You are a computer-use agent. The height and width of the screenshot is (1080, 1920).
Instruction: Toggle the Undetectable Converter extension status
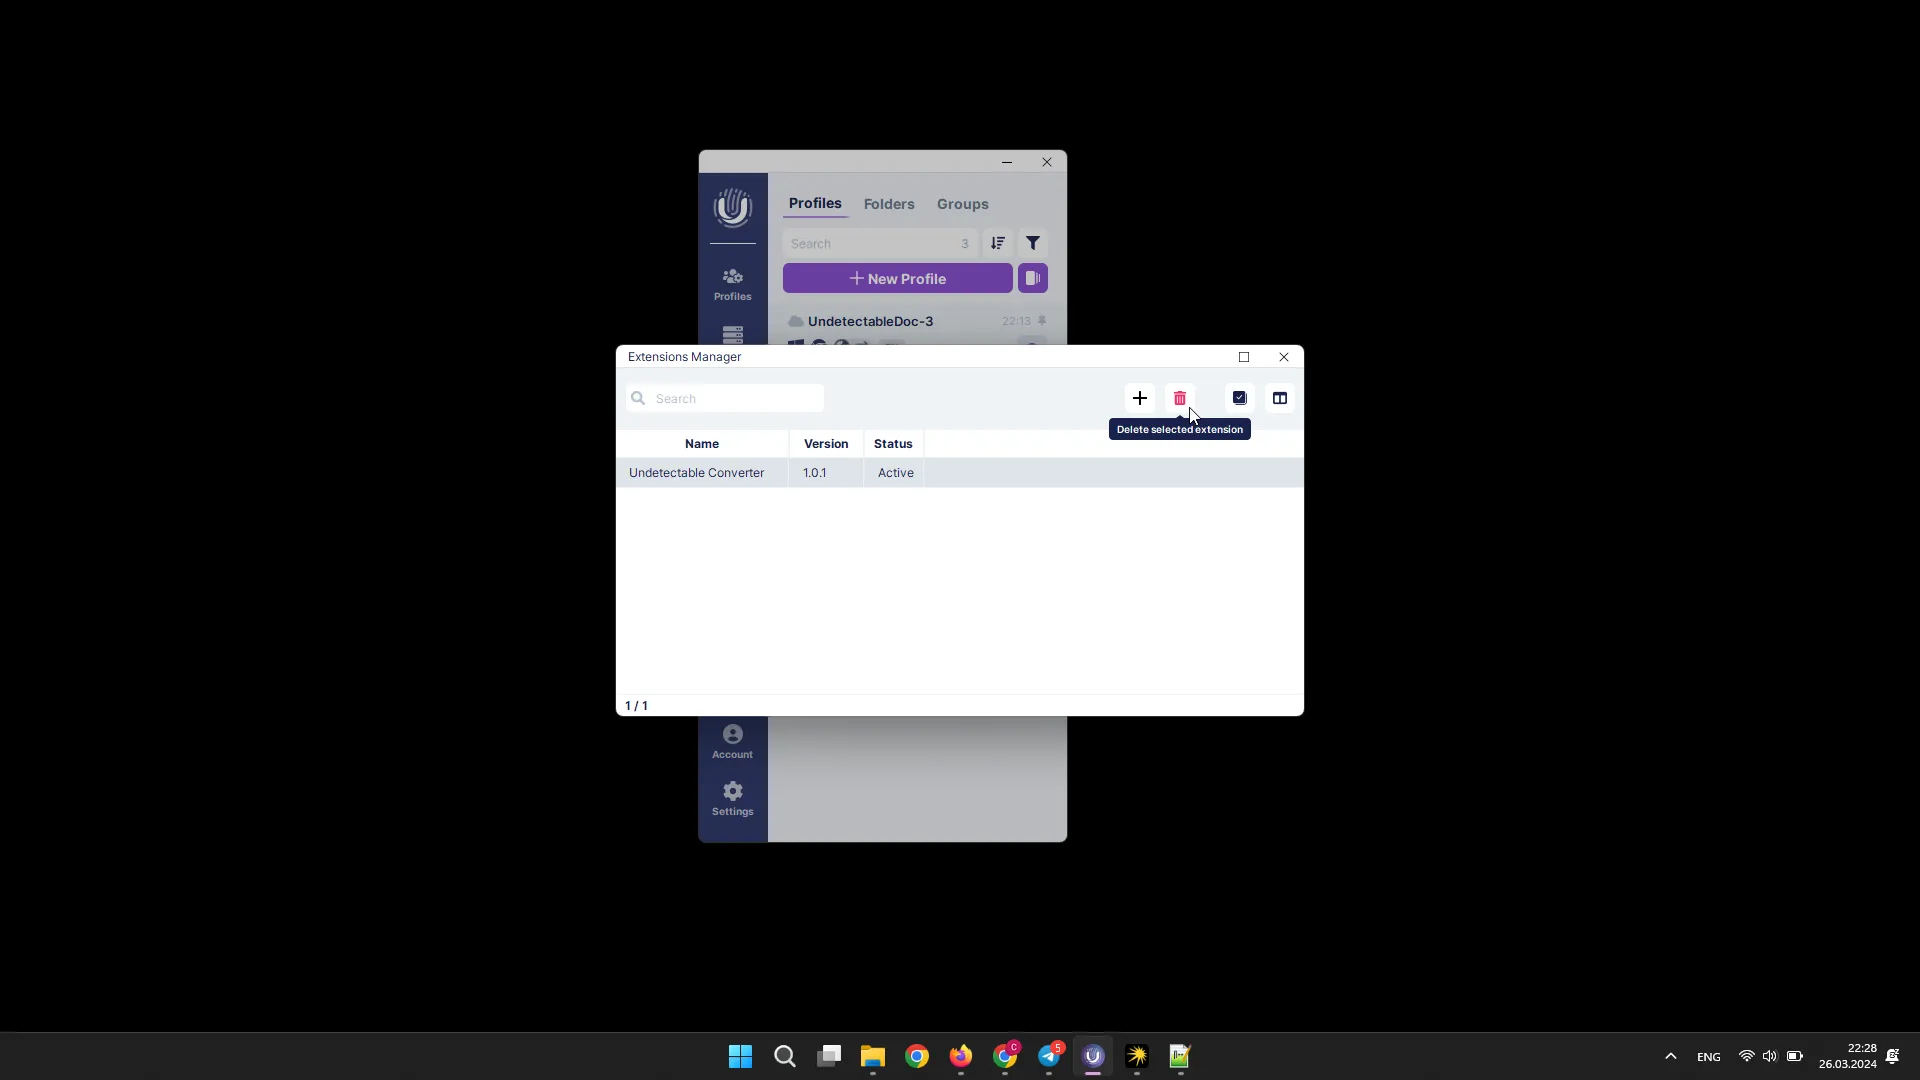click(x=894, y=472)
